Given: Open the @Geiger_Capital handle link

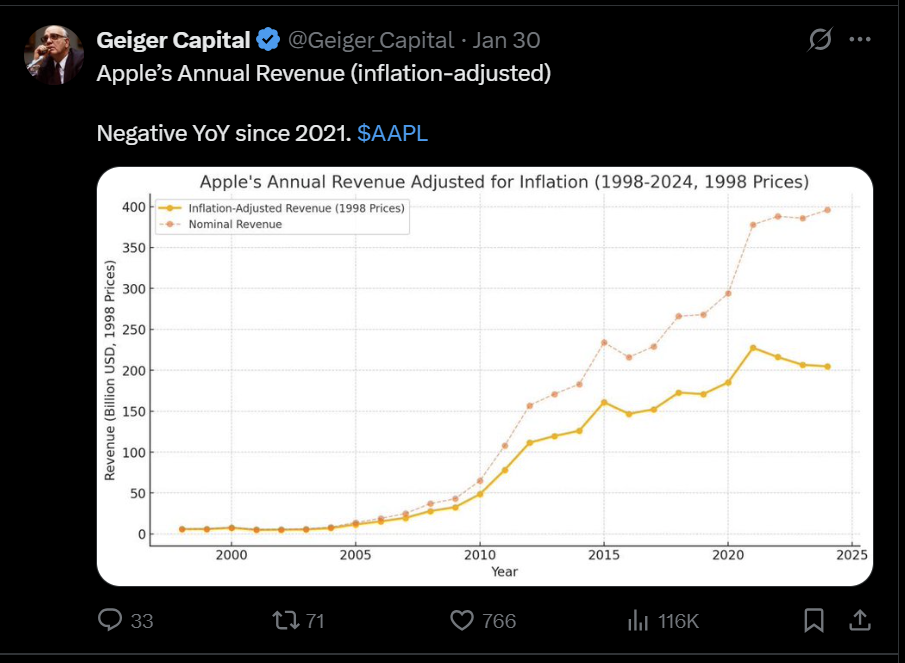Looking at the screenshot, I should click(371, 40).
